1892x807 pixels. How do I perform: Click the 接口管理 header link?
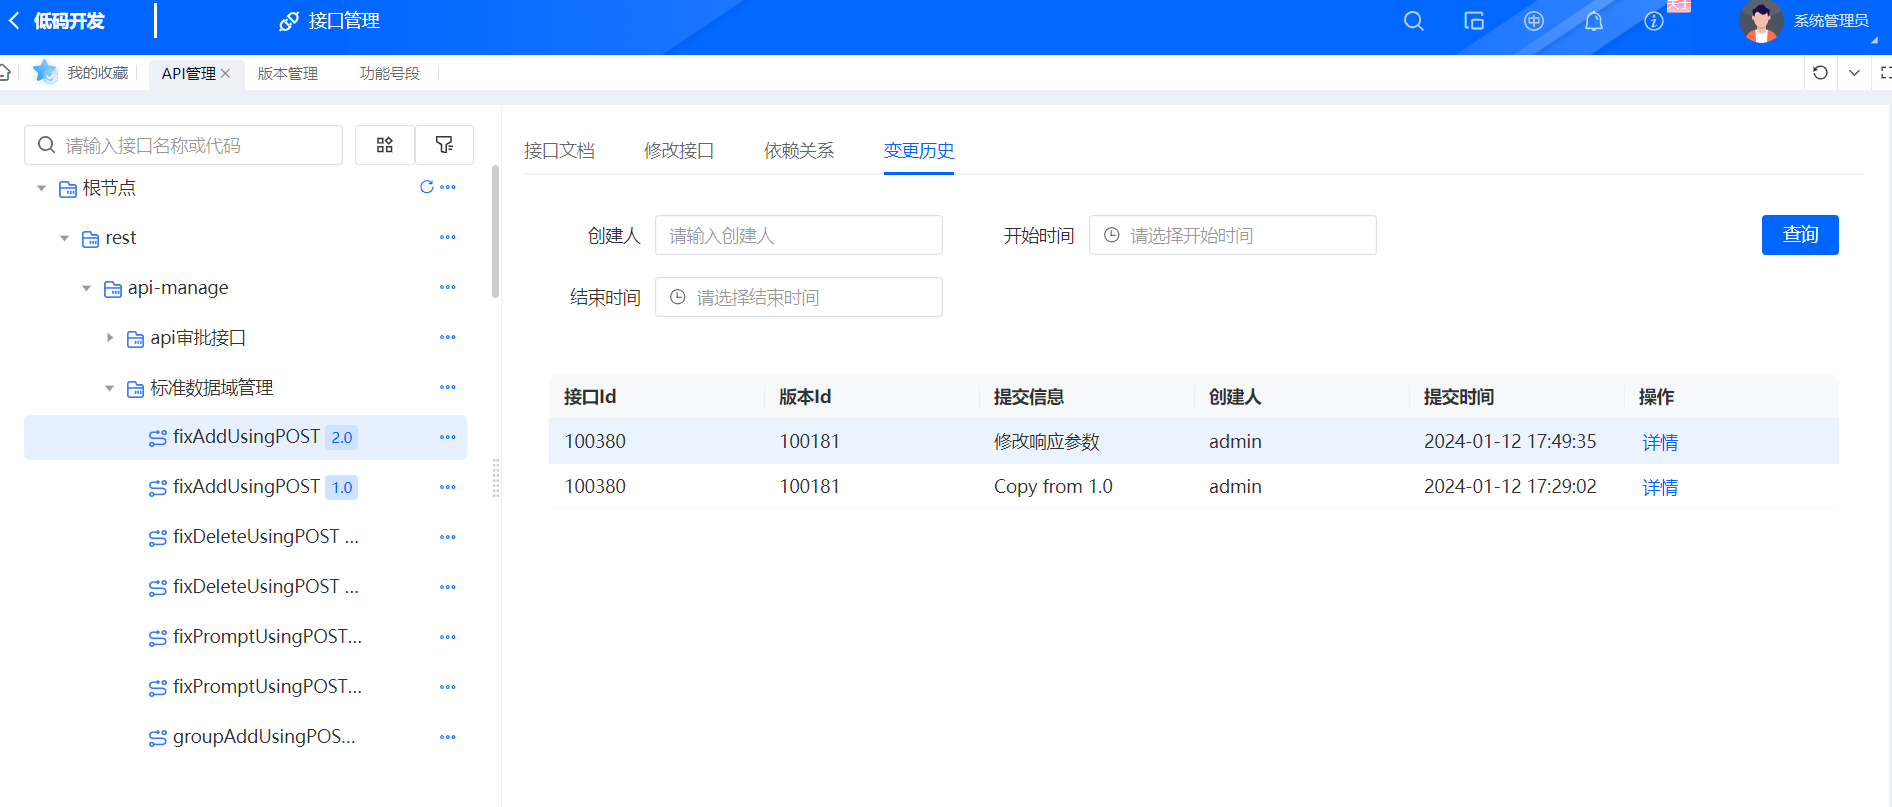pyautogui.click(x=329, y=21)
